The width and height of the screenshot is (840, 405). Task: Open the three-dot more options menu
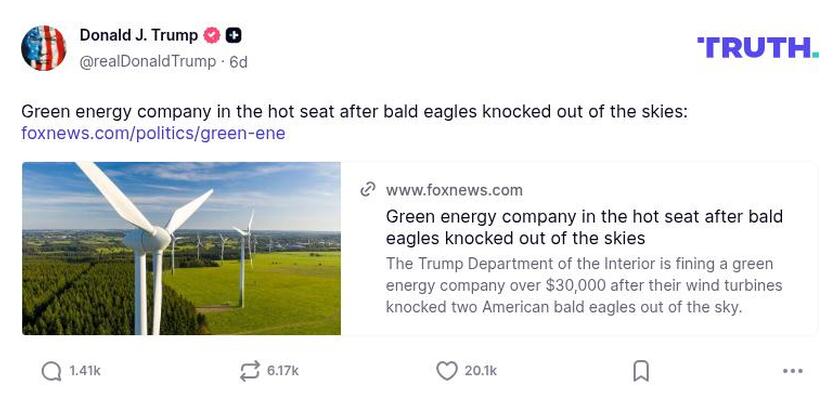[793, 371]
